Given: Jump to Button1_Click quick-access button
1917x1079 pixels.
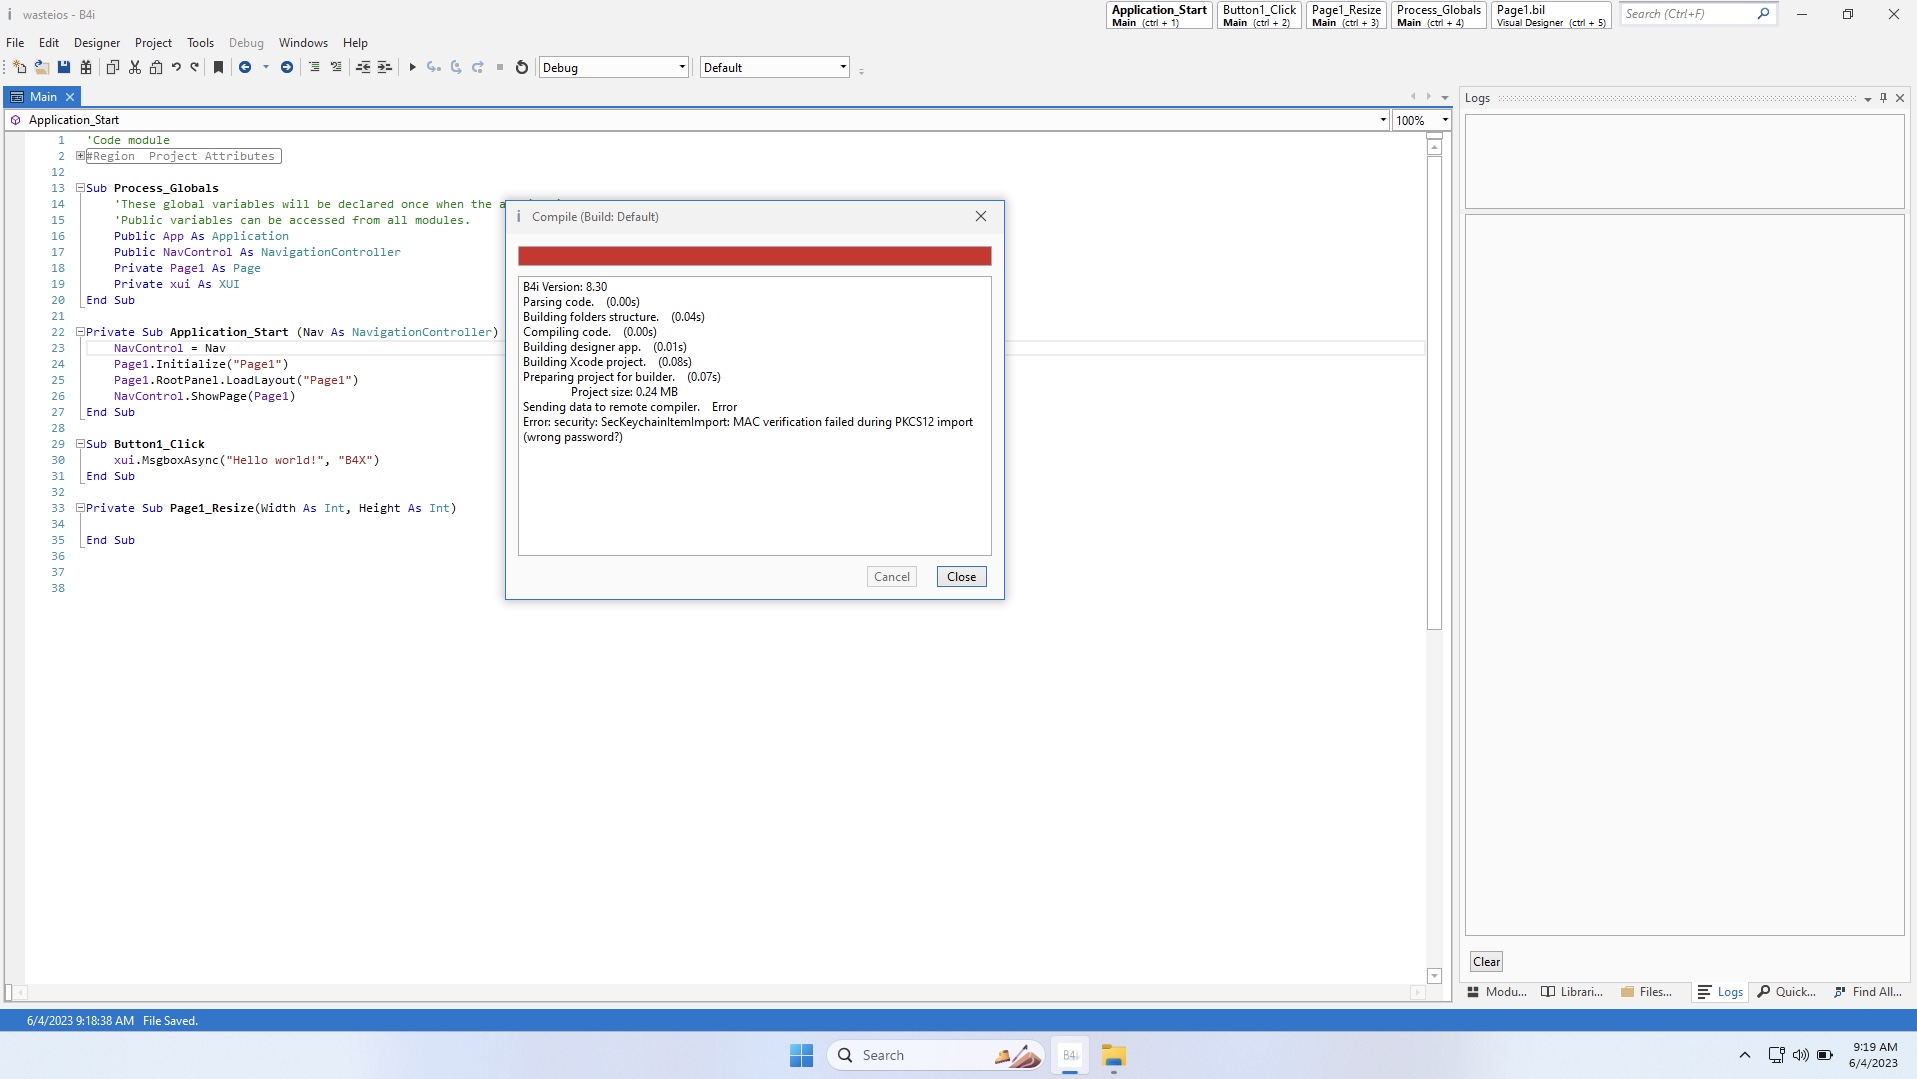Looking at the screenshot, I should (x=1259, y=15).
